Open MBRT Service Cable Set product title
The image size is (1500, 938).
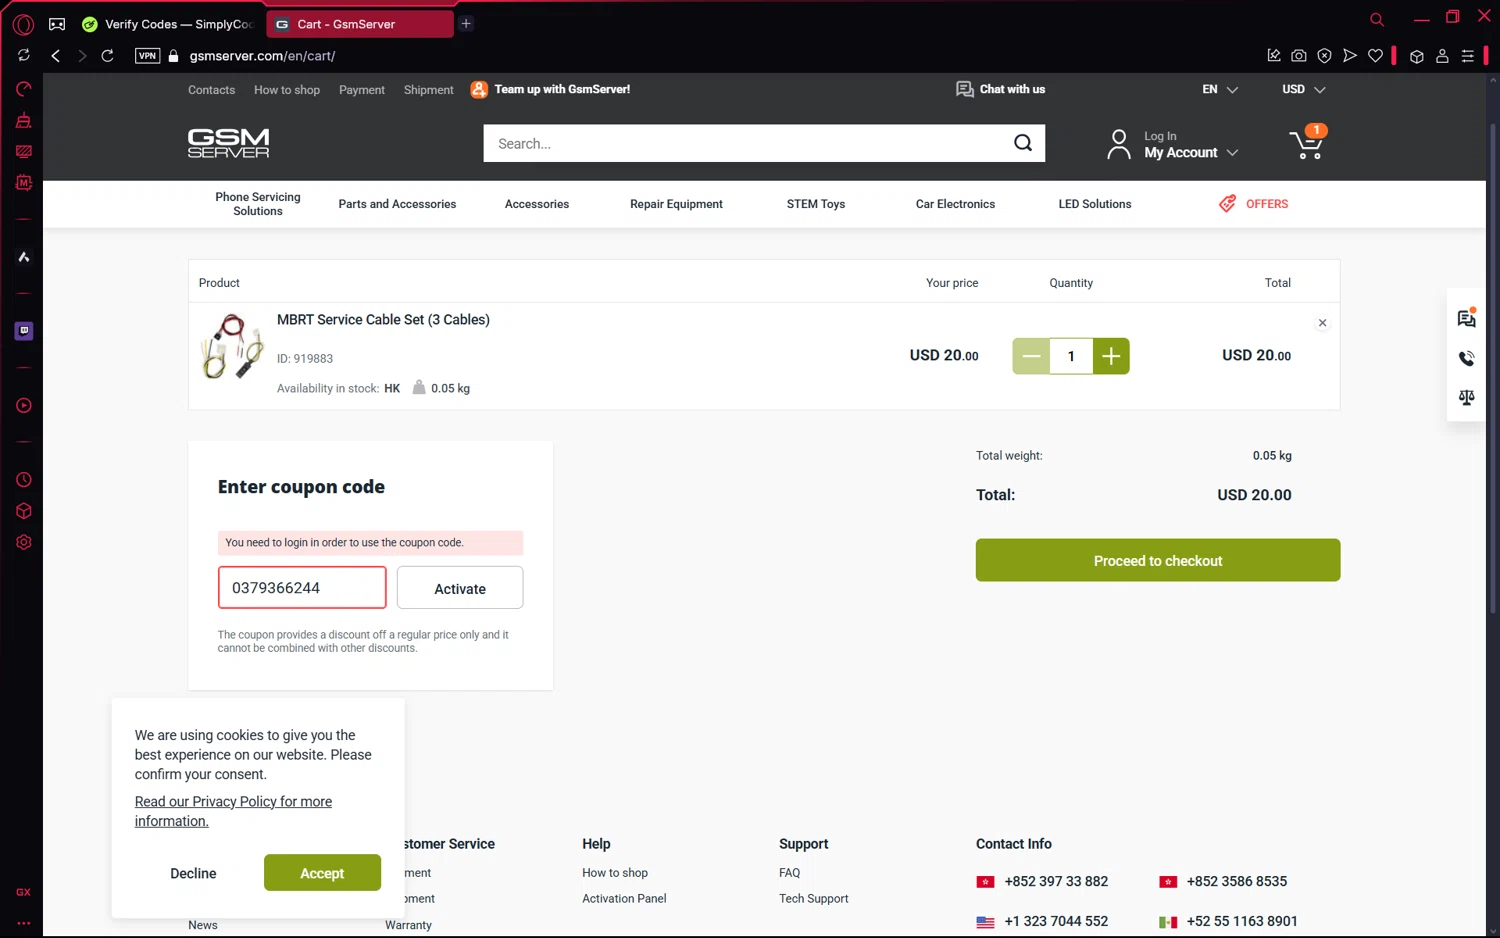point(383,320)
